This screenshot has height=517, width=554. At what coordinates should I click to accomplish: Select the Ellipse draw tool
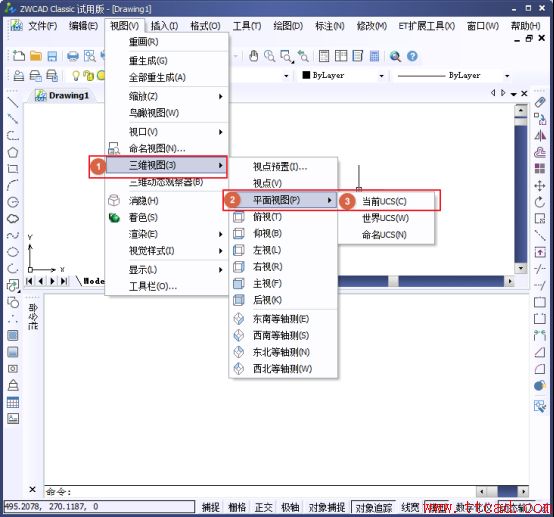click(x=13, y=252)
